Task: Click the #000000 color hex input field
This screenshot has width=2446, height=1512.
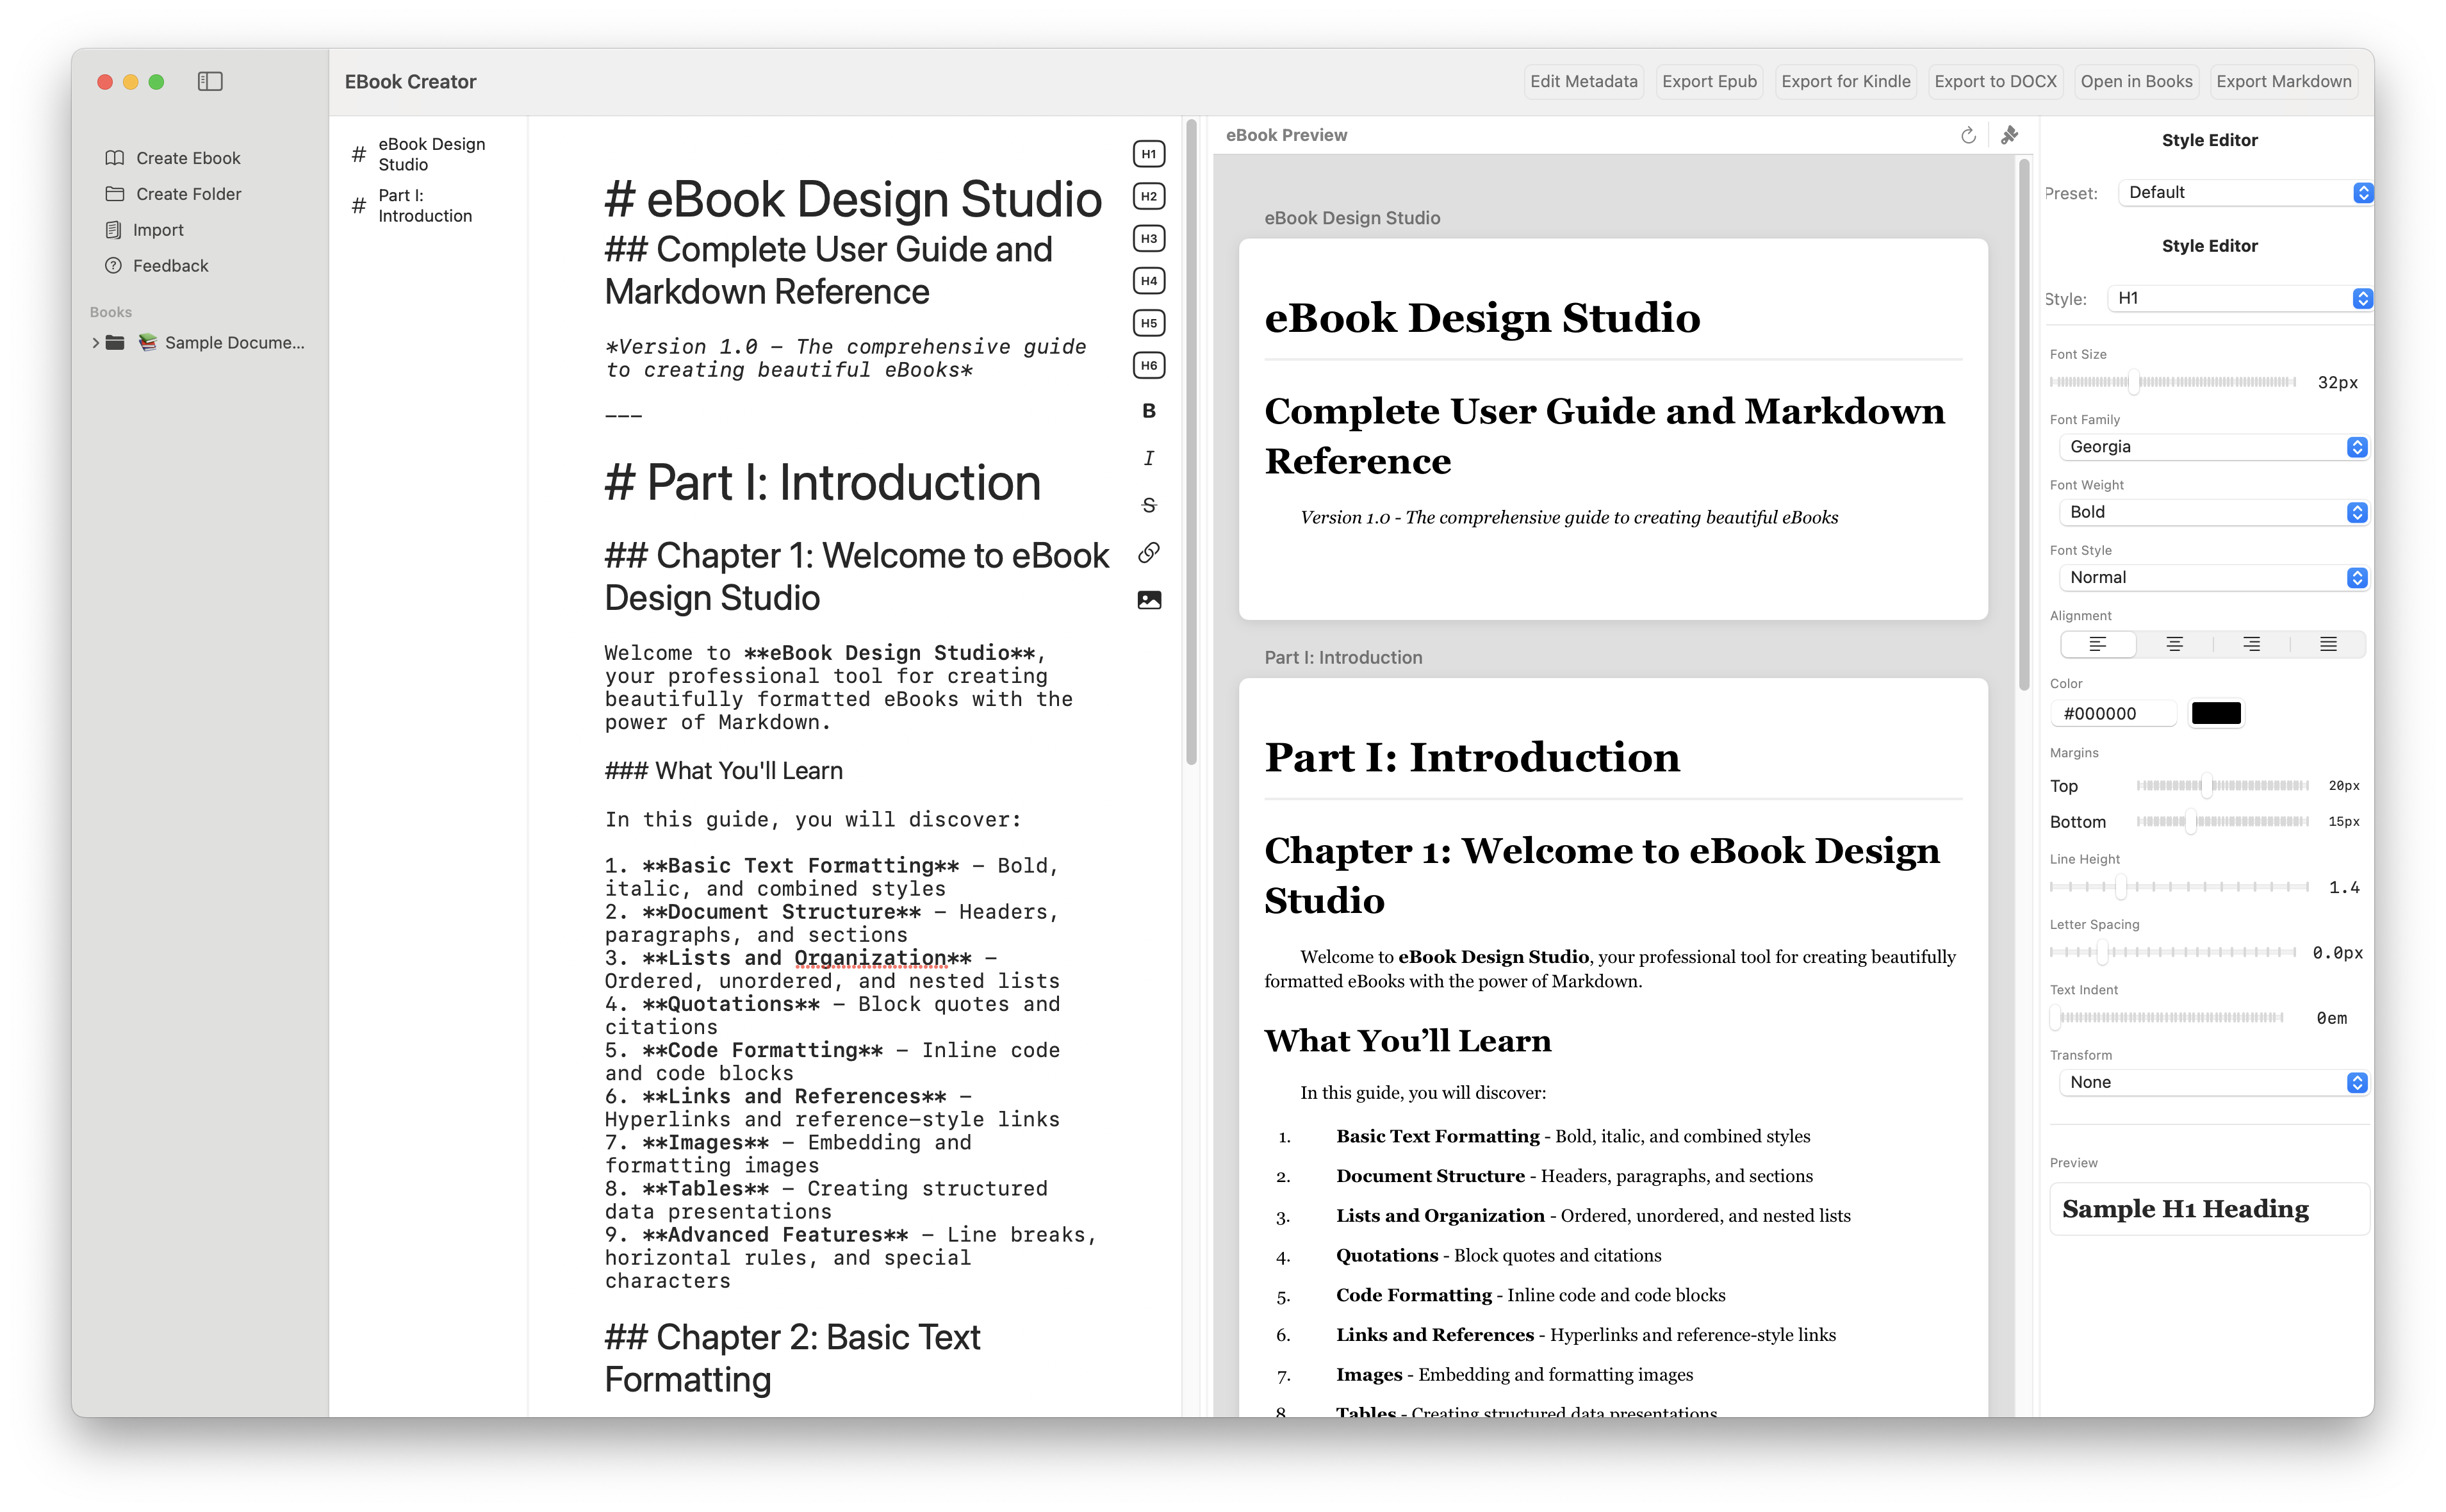Action: click(2115, 712)
